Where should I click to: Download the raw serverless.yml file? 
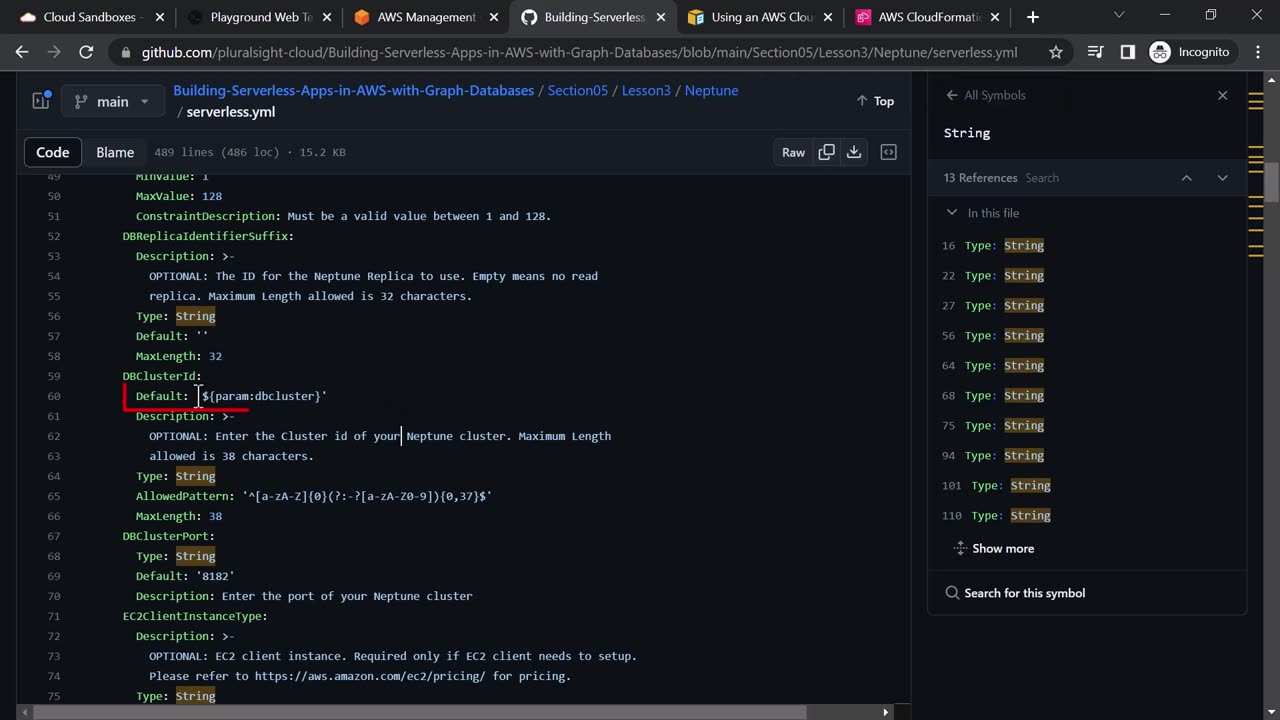853,152
